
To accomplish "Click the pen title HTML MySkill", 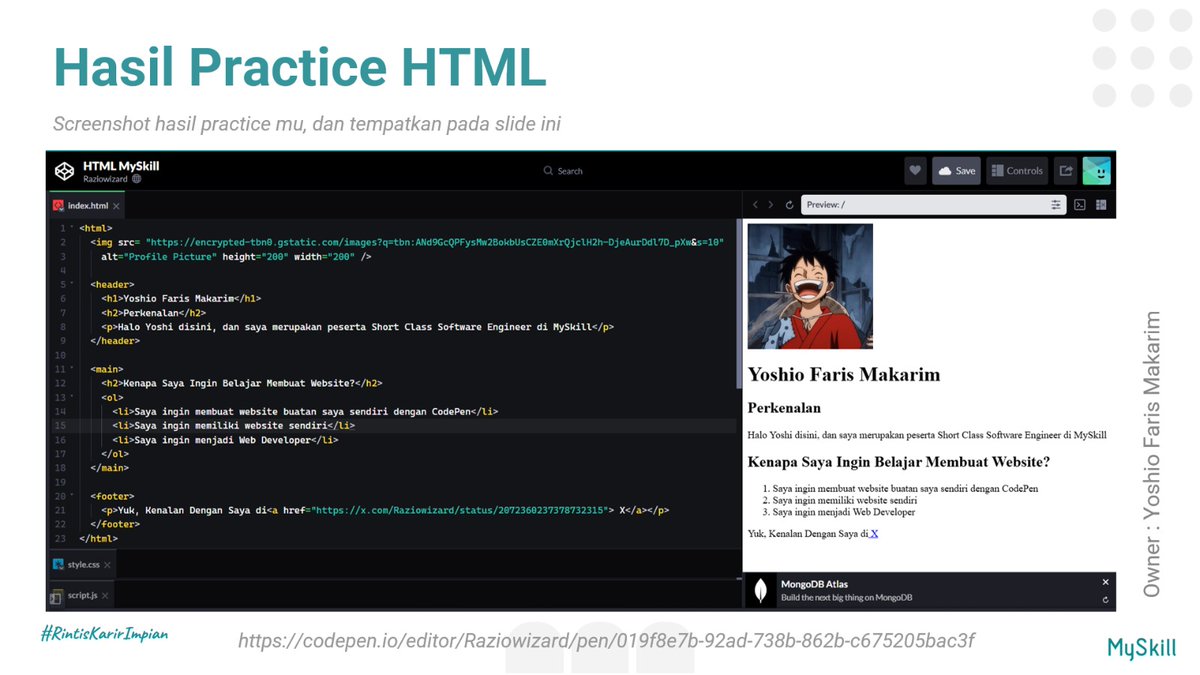I will [x=121, y=166].
